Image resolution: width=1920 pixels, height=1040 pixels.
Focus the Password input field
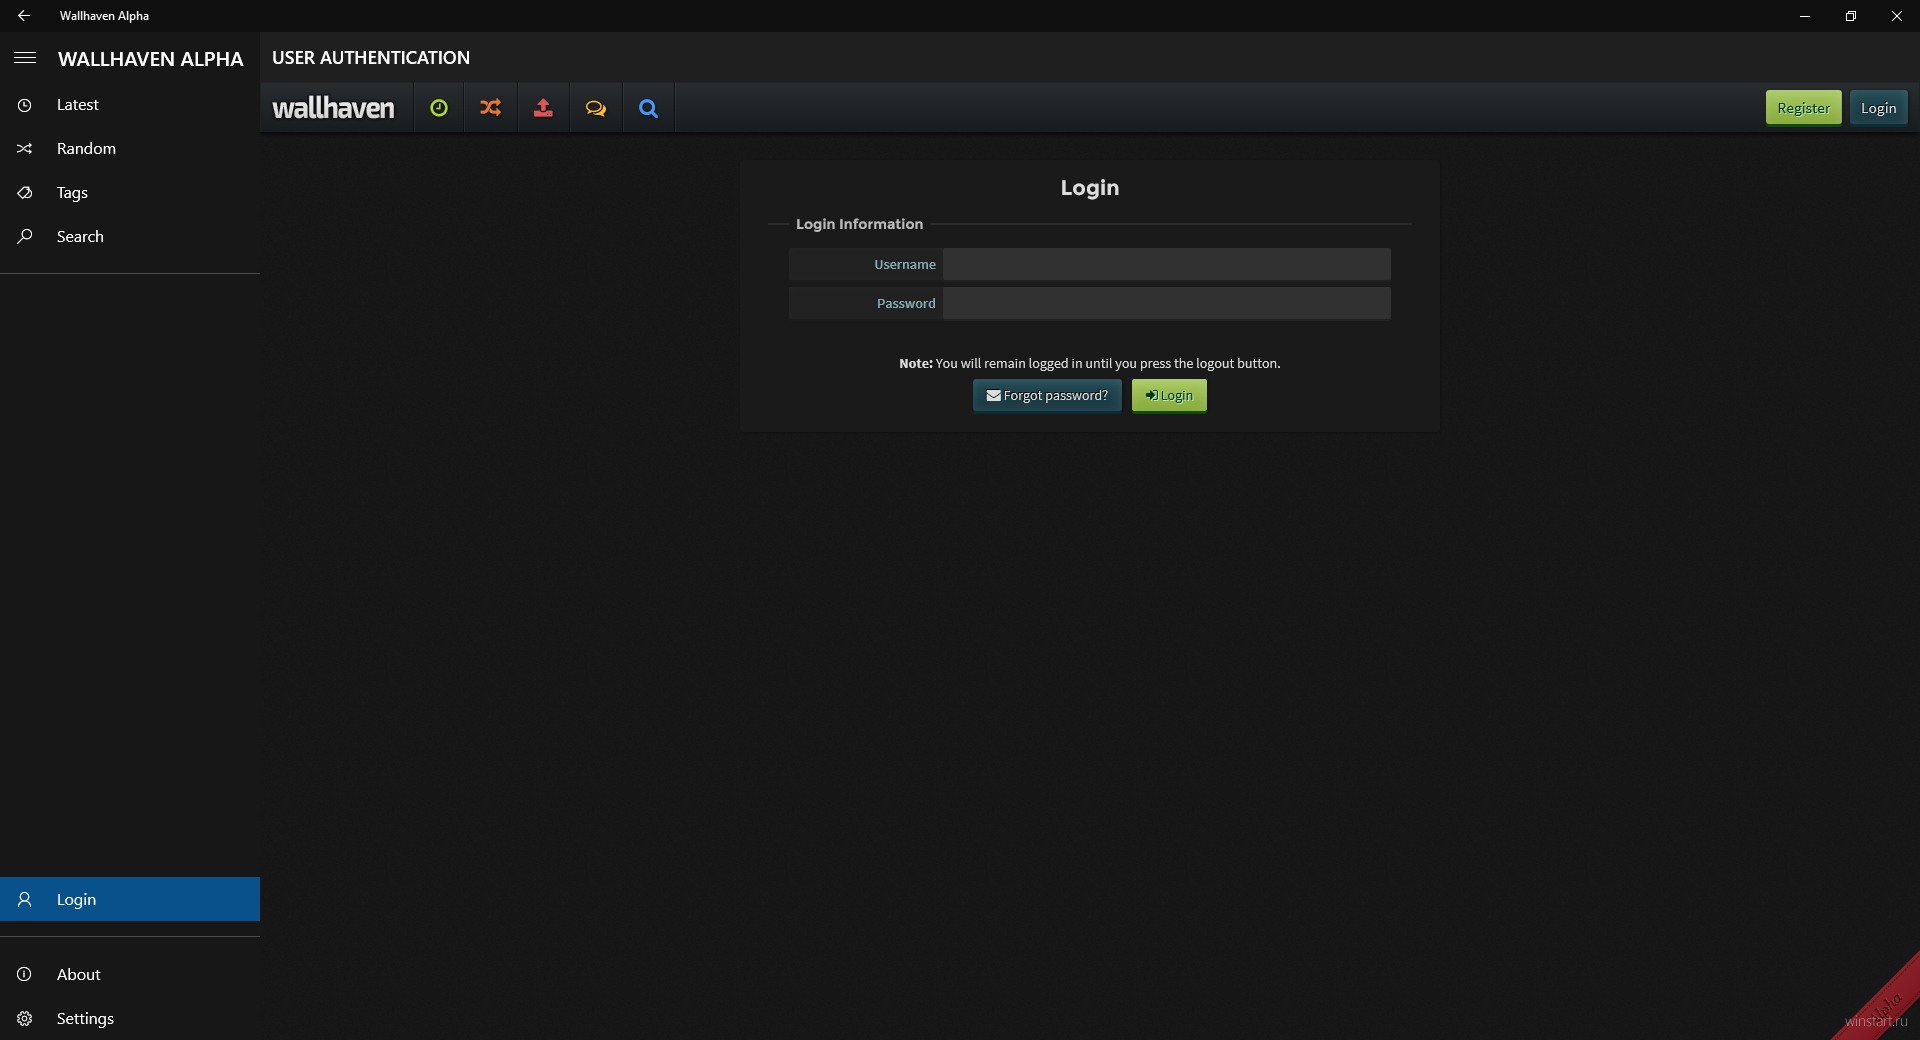pyautogui.click(x=1166, y=303)
